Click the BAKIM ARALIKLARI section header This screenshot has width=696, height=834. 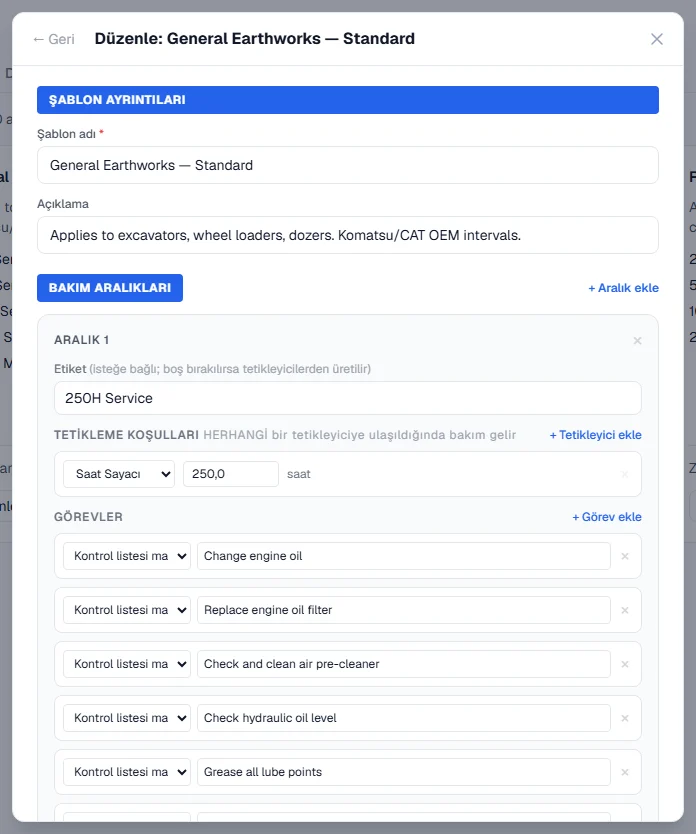click(x=110, y=288)
